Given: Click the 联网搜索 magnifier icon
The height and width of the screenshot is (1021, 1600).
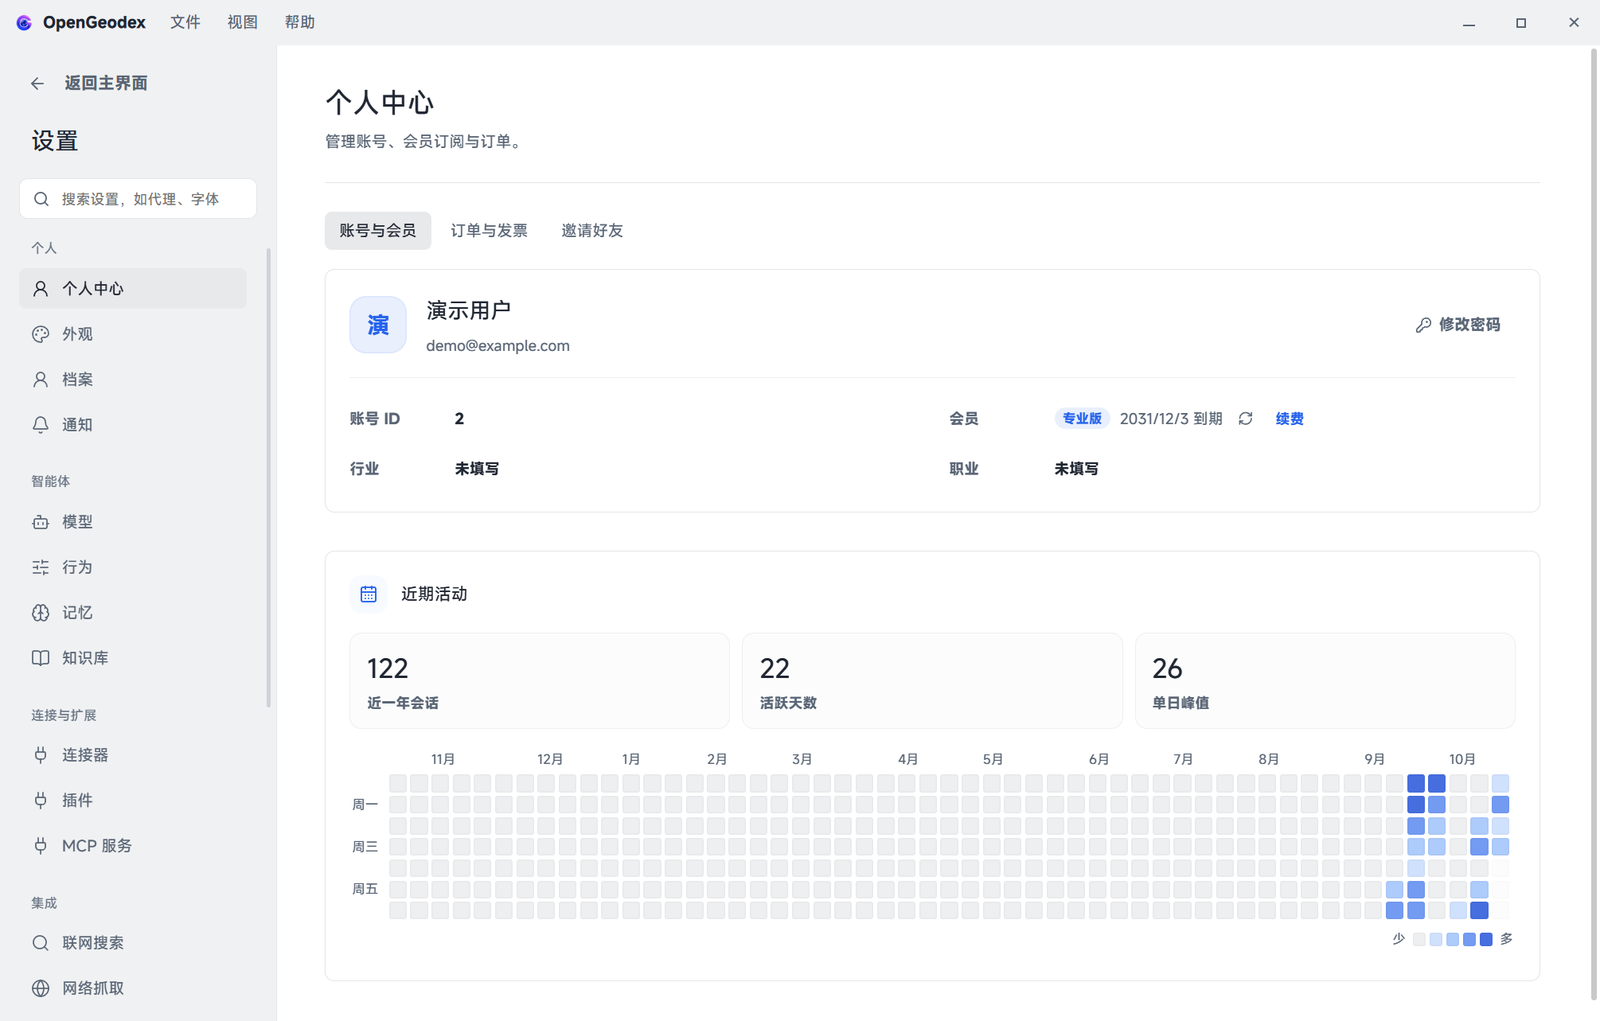Looking at the screenshot, I should [x=40, y=943].
